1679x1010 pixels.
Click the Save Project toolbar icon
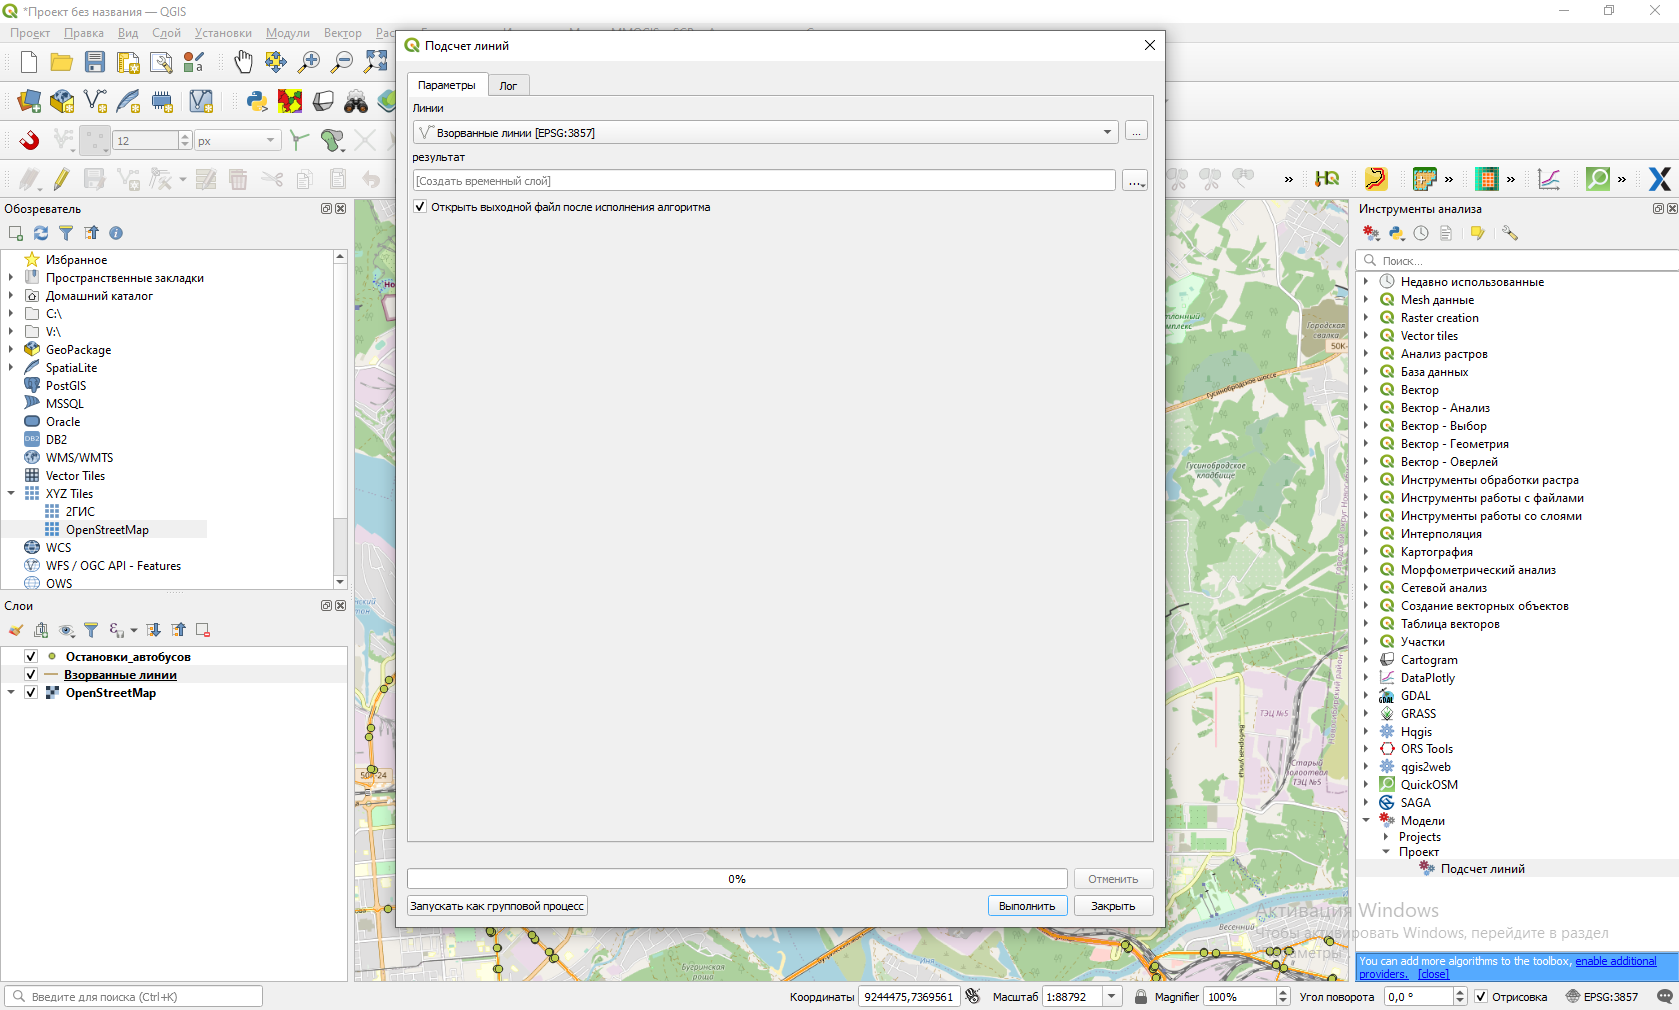[x=94, y=63]
